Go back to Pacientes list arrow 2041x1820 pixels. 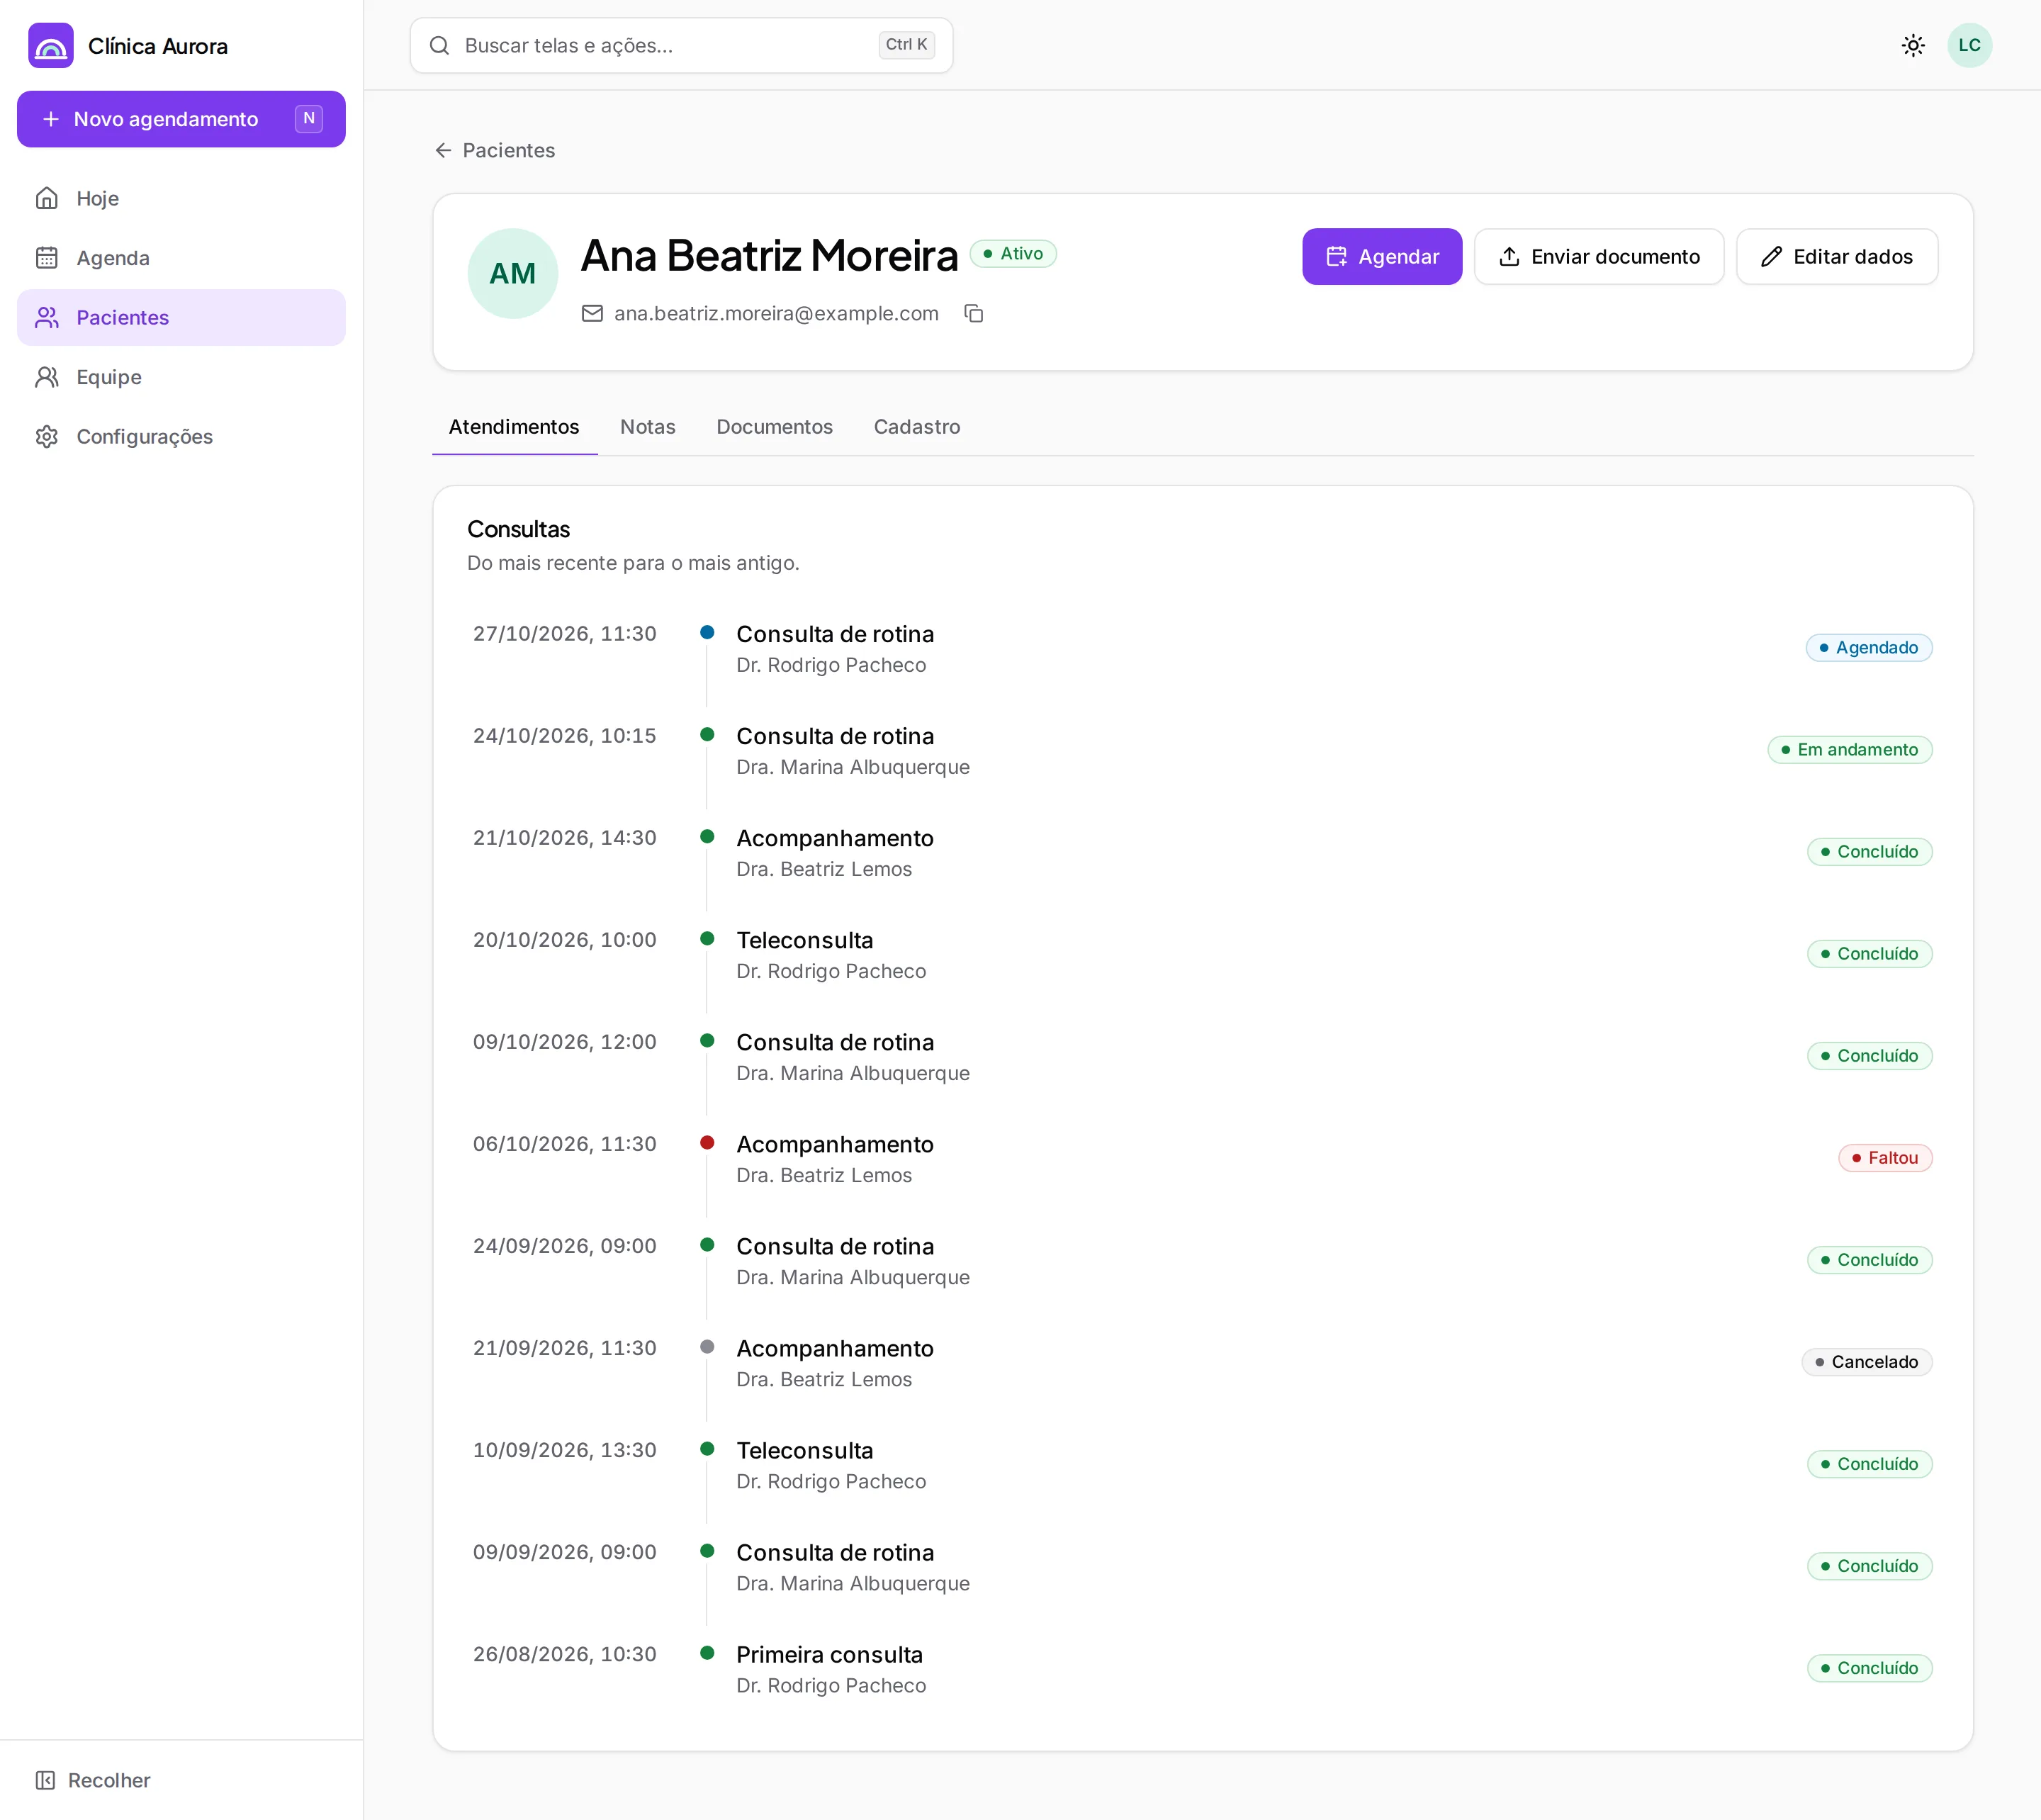(x=443, y=150)
